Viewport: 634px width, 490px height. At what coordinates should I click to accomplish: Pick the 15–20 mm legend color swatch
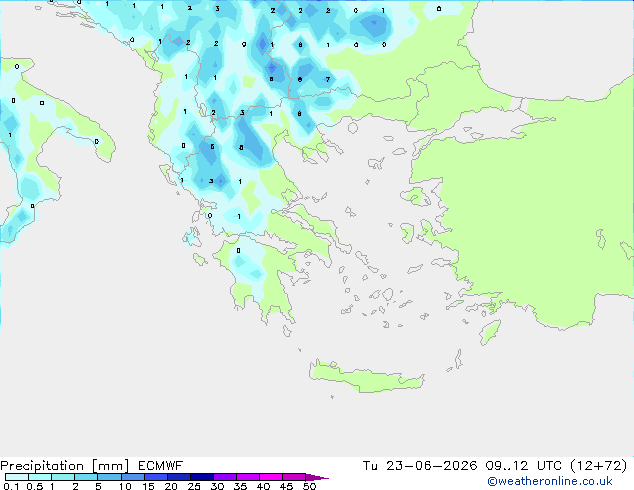coord(156,477)
